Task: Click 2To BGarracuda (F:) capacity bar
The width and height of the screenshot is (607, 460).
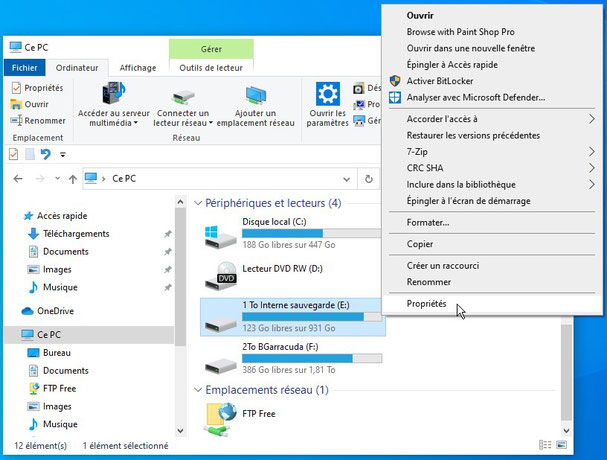Action: (x=312, y=358)
